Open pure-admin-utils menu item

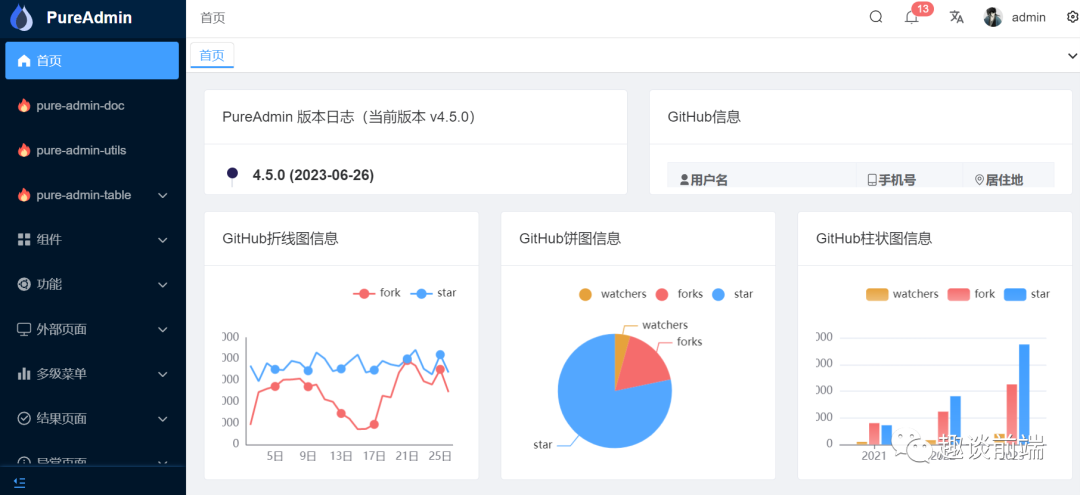pyautogui.click(x=92, y=150)
